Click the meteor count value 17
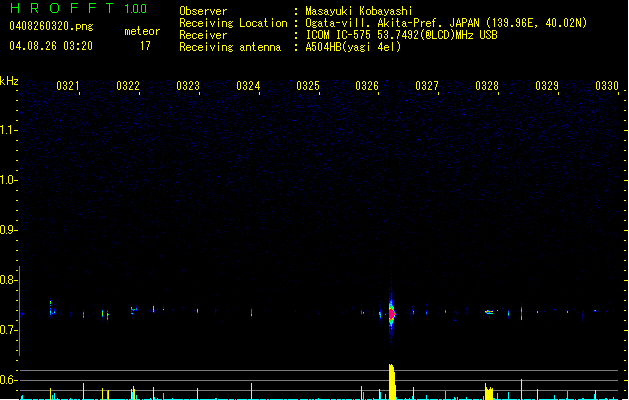The image size is (629, 400). tap(145, 46)
